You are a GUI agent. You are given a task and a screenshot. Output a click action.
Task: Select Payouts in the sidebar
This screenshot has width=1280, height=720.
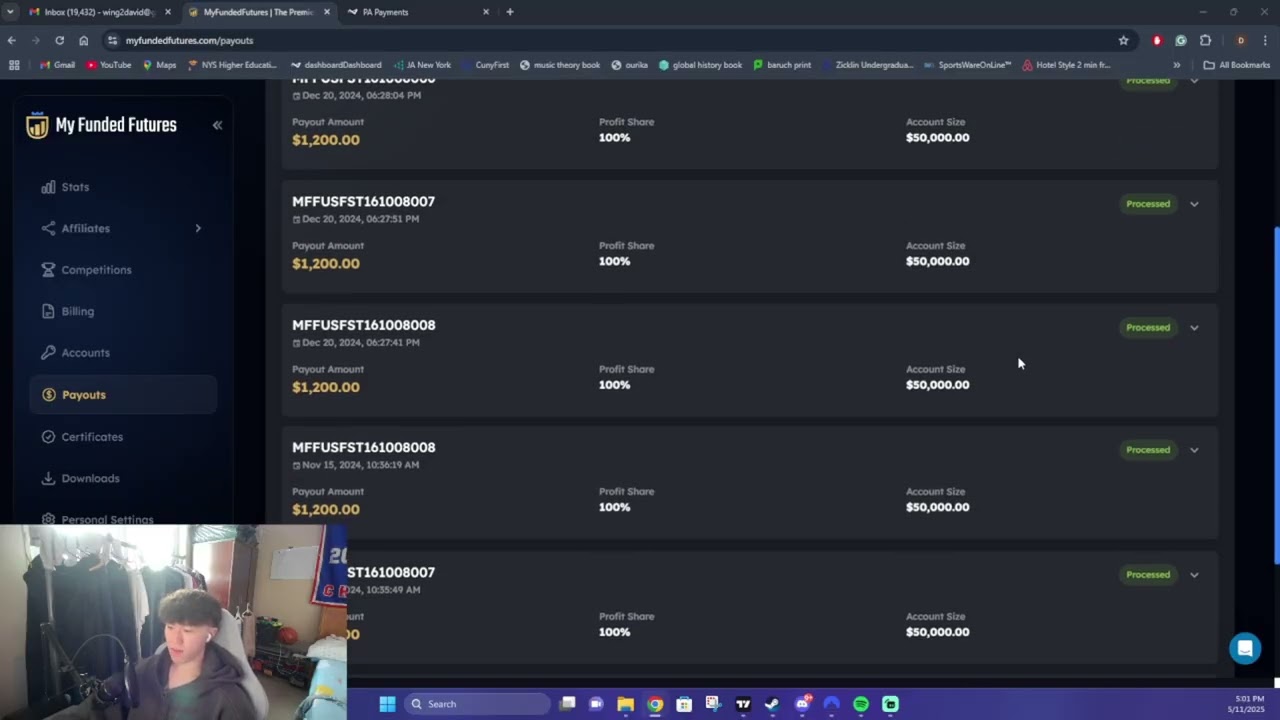(123, 395)
